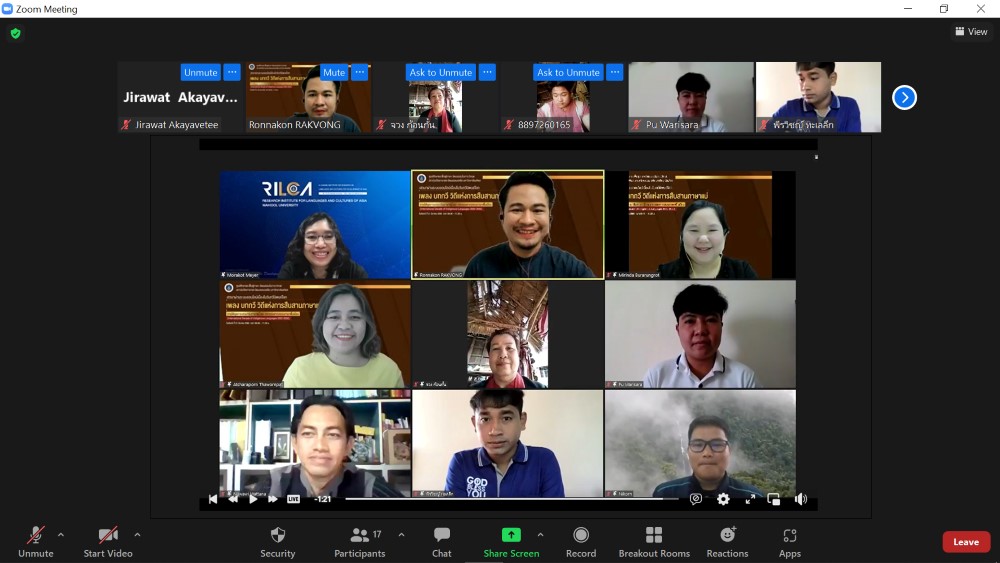The width and height of the screenshot is (1000, 563).
Task: Expand audio options arrow beside Unmute
Action: click(x=61, y=535)
